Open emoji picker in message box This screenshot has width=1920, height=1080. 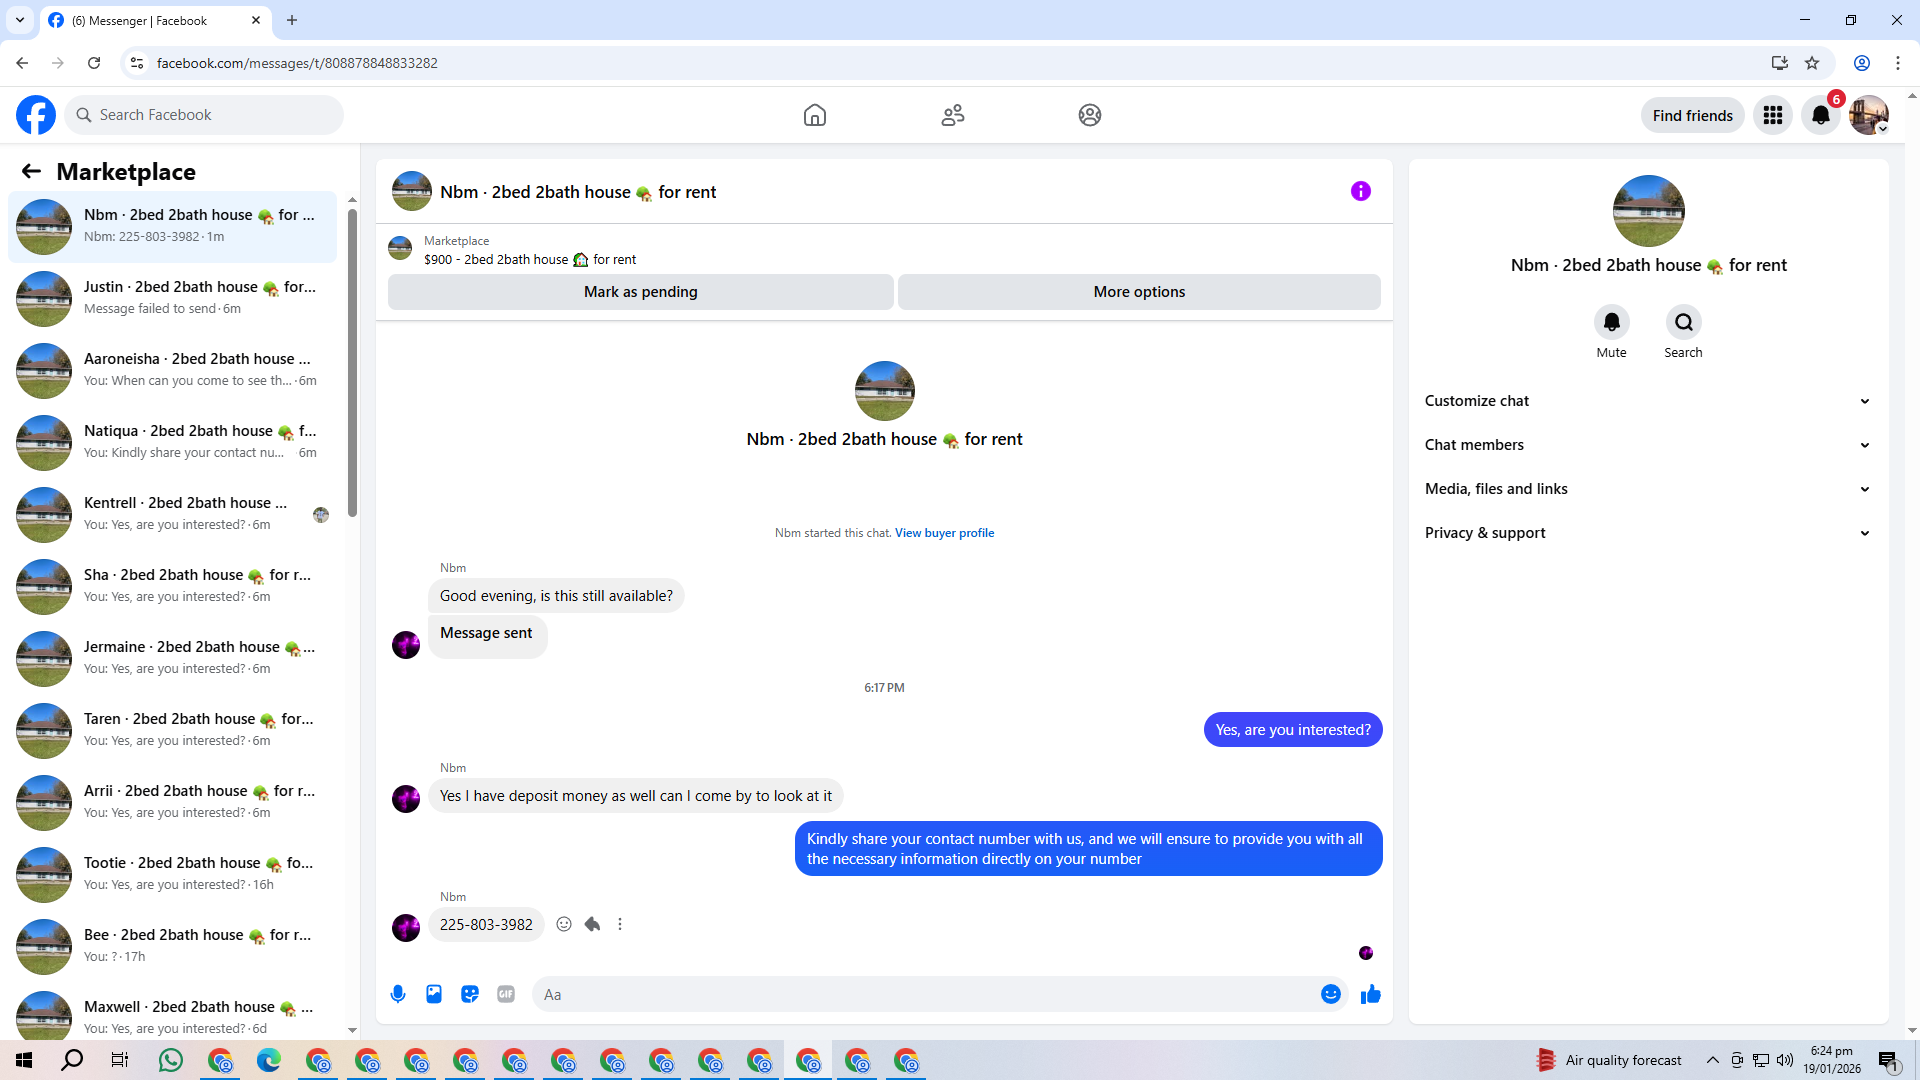coord(1330,994)
